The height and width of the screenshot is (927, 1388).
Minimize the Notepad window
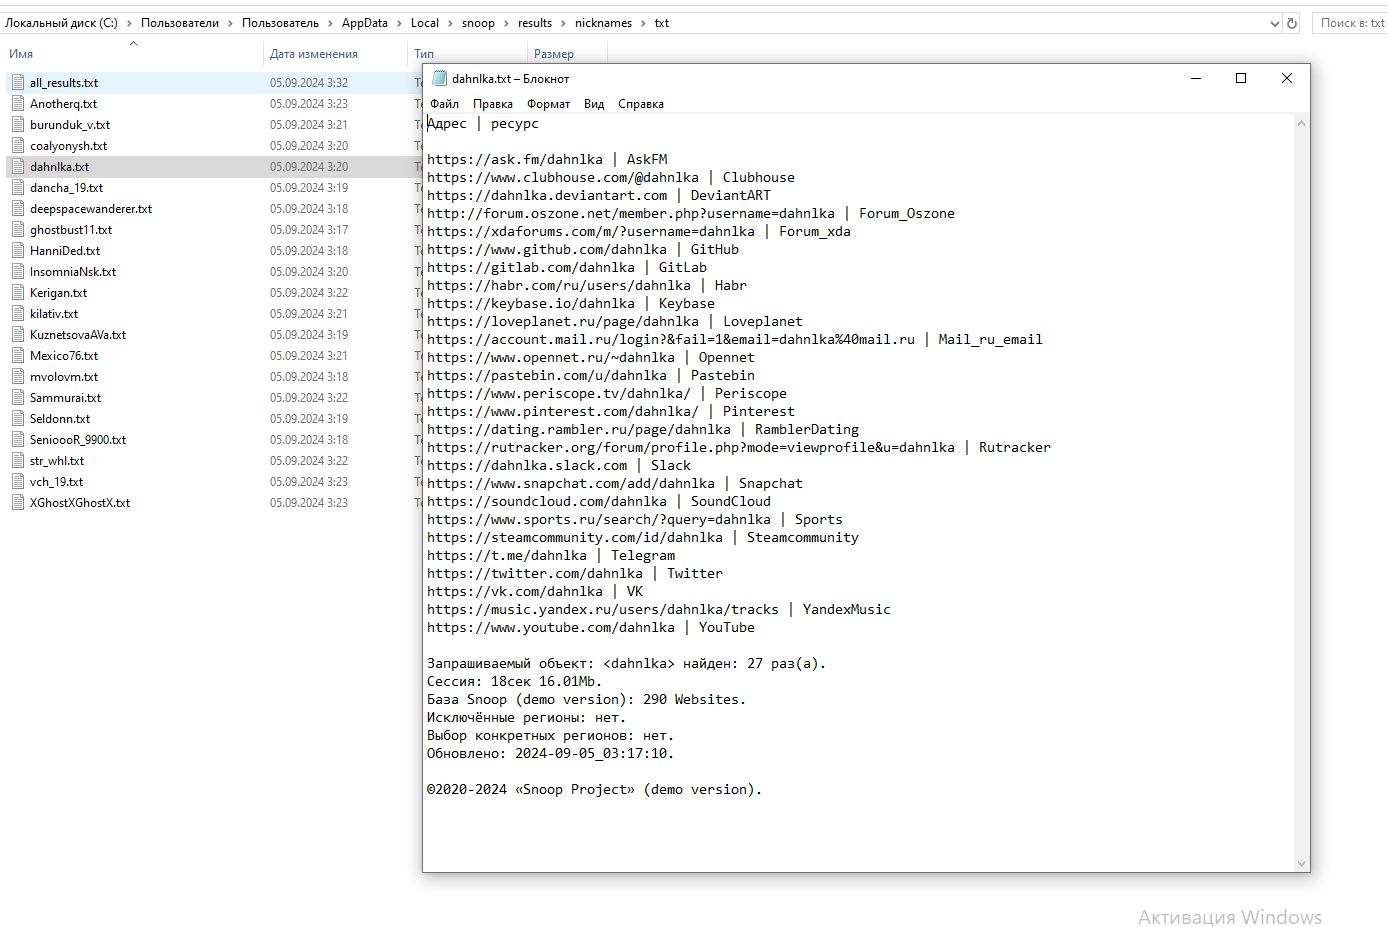(x=1195, y=78)
